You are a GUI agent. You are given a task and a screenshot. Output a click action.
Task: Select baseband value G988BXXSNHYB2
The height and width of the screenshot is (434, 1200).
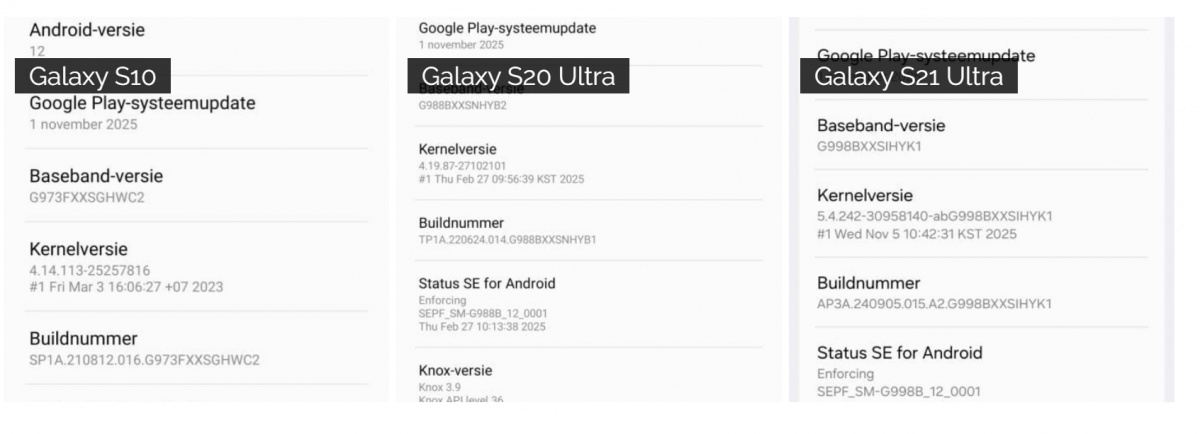click(x=463, y=105)
